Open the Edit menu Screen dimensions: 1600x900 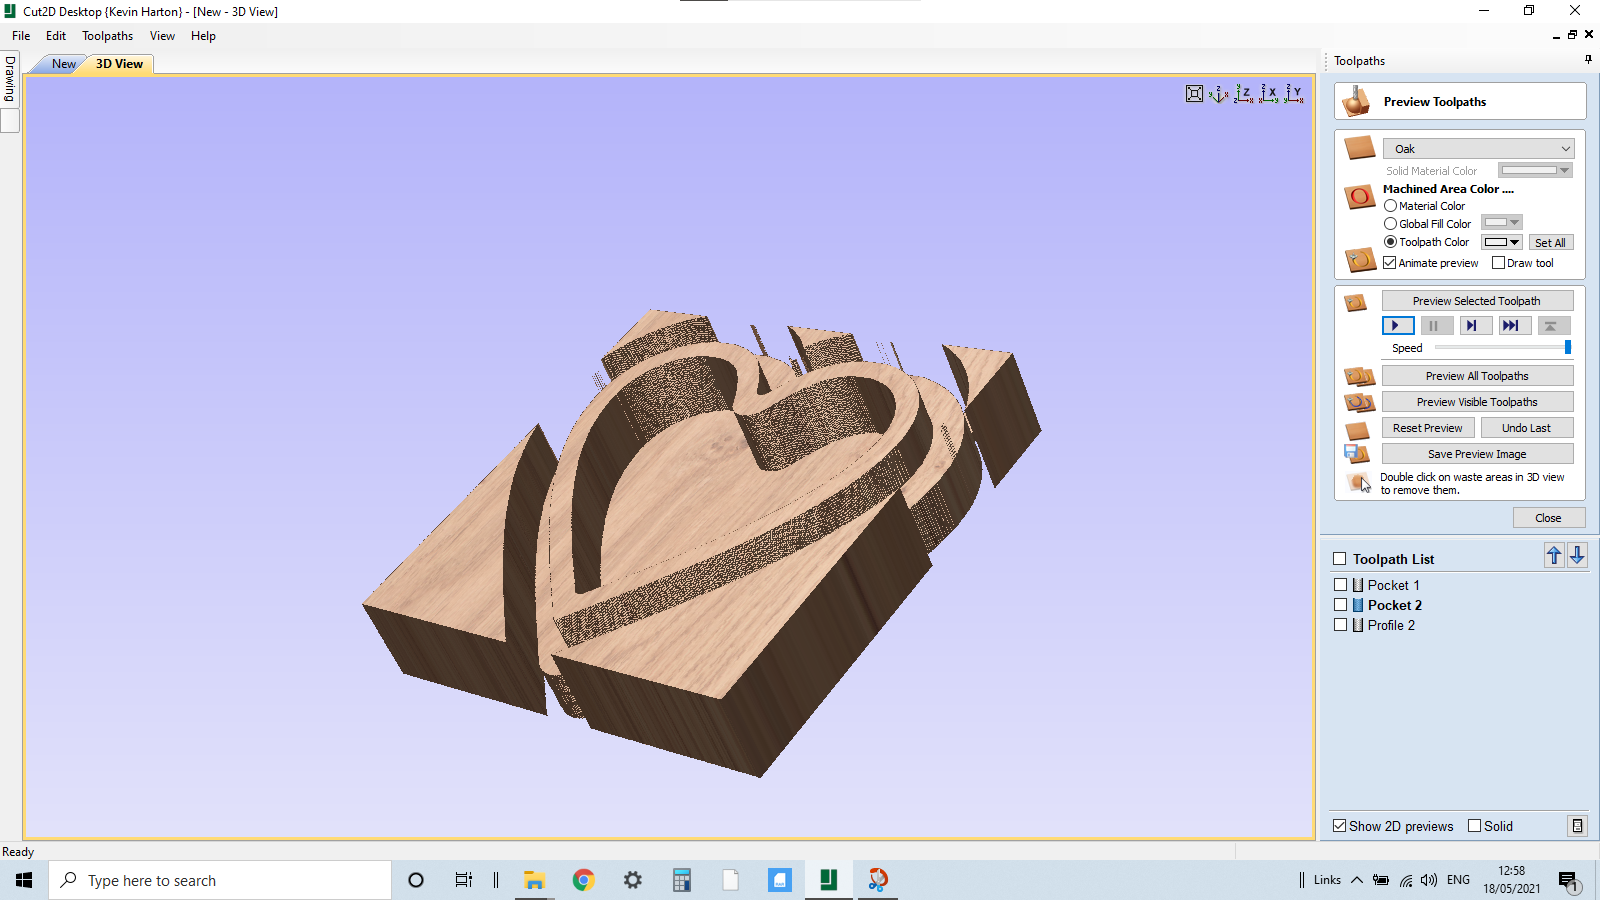pos(56,36)
